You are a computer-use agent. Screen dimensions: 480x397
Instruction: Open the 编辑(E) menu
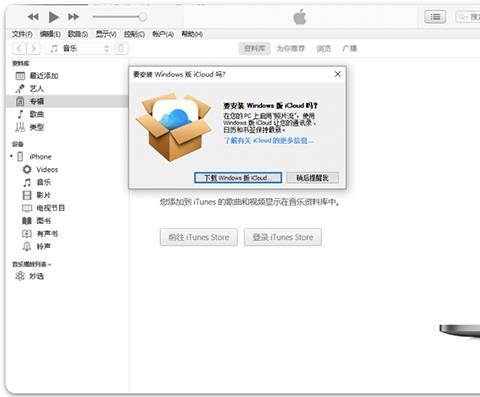coord(50,34)
